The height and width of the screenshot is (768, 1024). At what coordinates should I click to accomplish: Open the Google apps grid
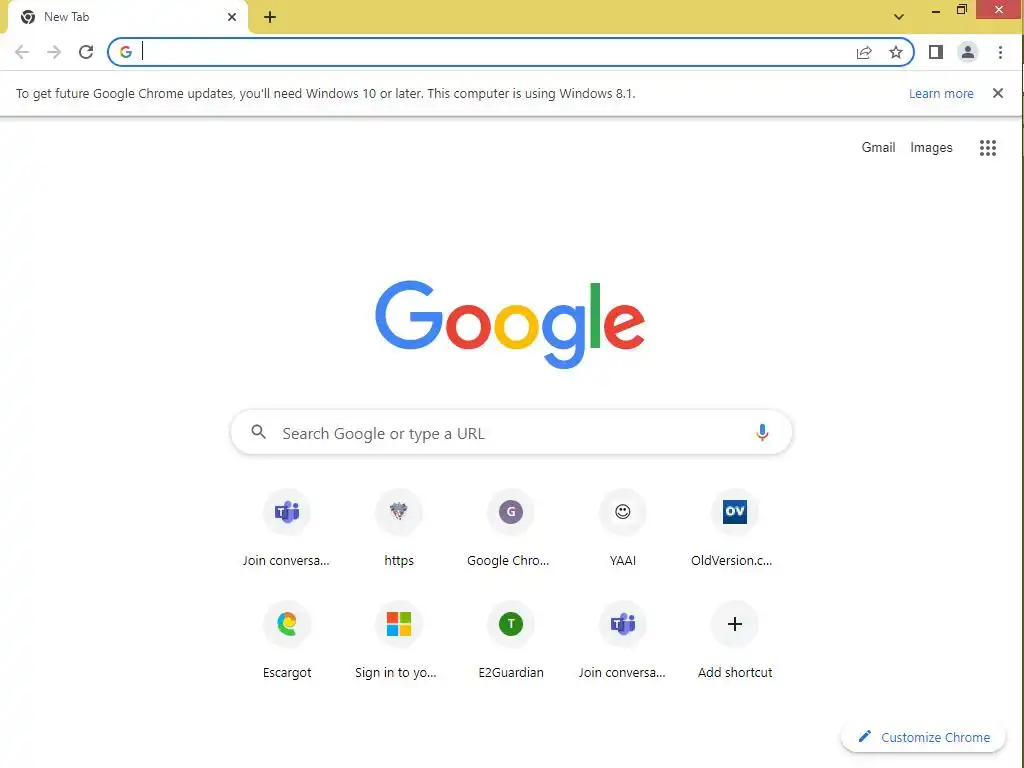[x=987, y=148]
